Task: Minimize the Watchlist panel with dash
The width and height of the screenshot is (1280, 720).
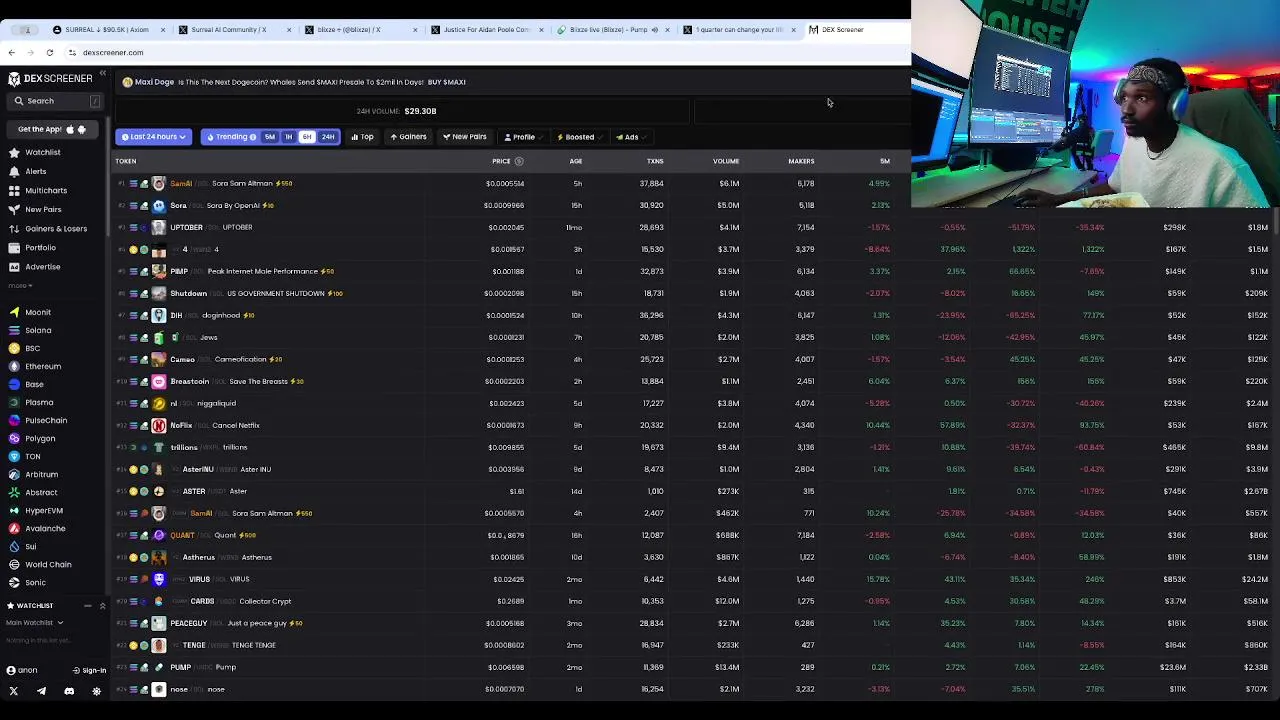Action: coord(87,606)
